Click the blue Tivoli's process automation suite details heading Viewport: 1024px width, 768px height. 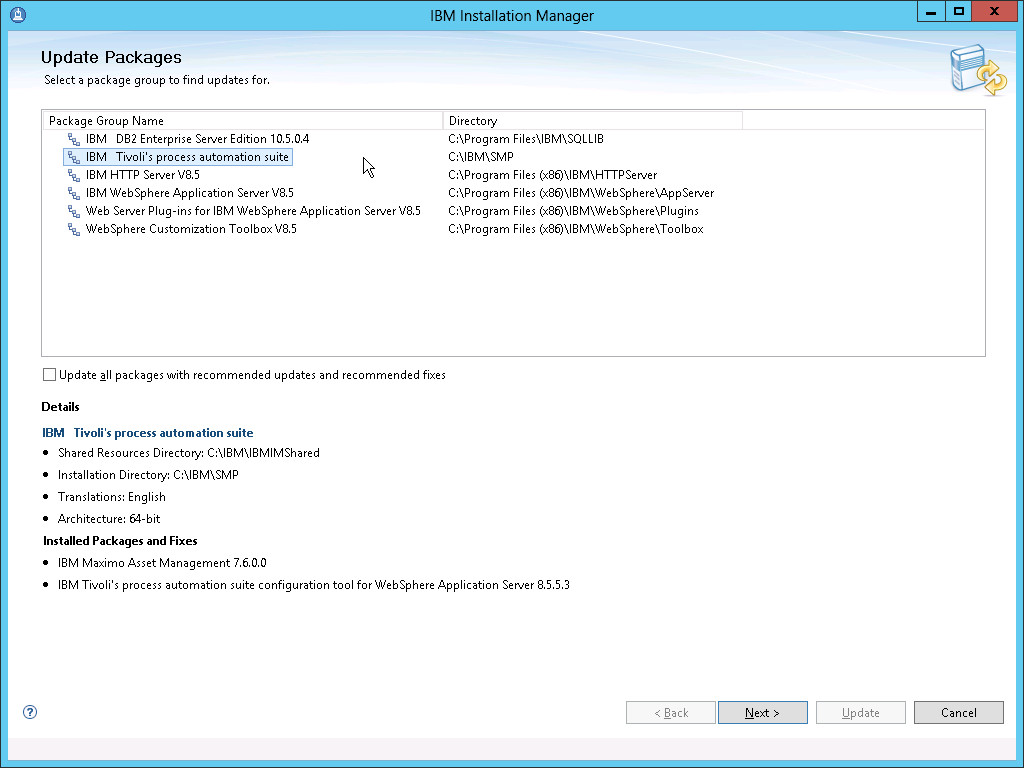(148, 433)
